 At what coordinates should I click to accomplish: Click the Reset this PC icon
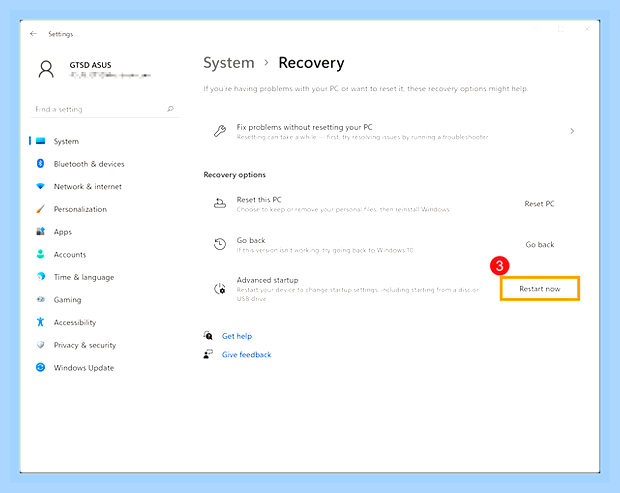point(220,203)
